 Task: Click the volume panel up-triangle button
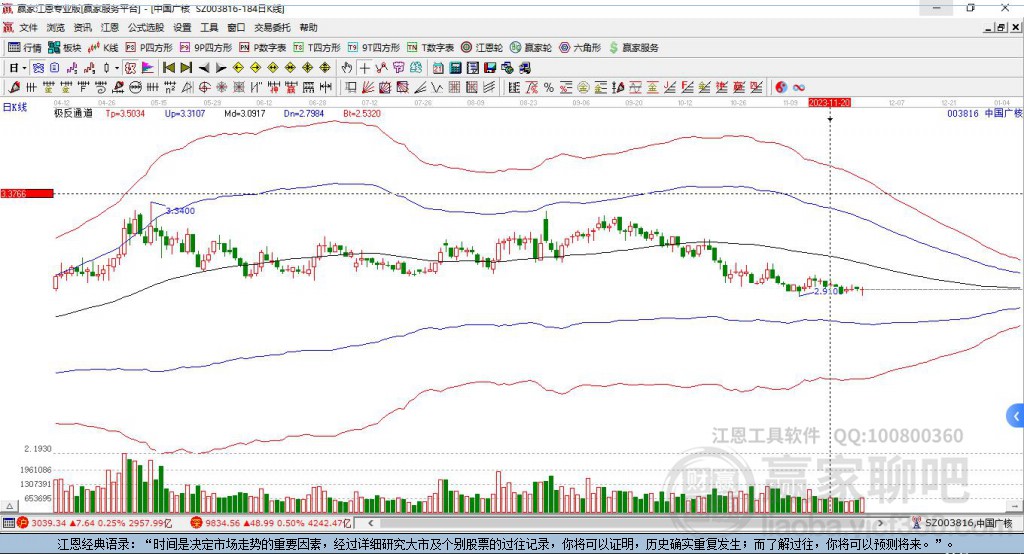tap(10, 506)
